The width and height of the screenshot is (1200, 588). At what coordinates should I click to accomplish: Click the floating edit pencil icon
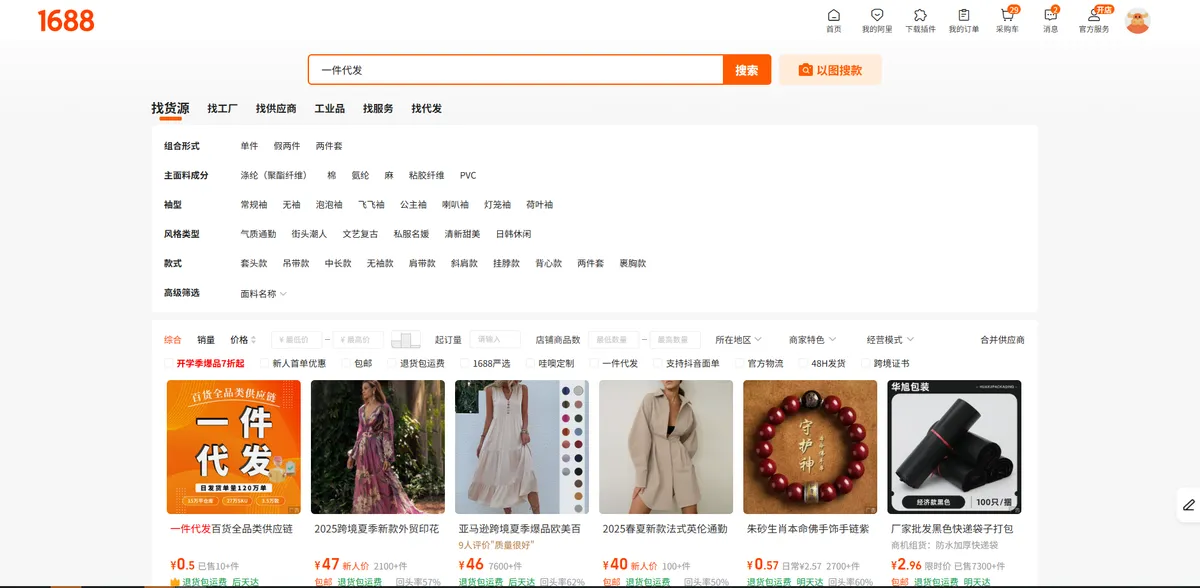[x=1188, y=504]
